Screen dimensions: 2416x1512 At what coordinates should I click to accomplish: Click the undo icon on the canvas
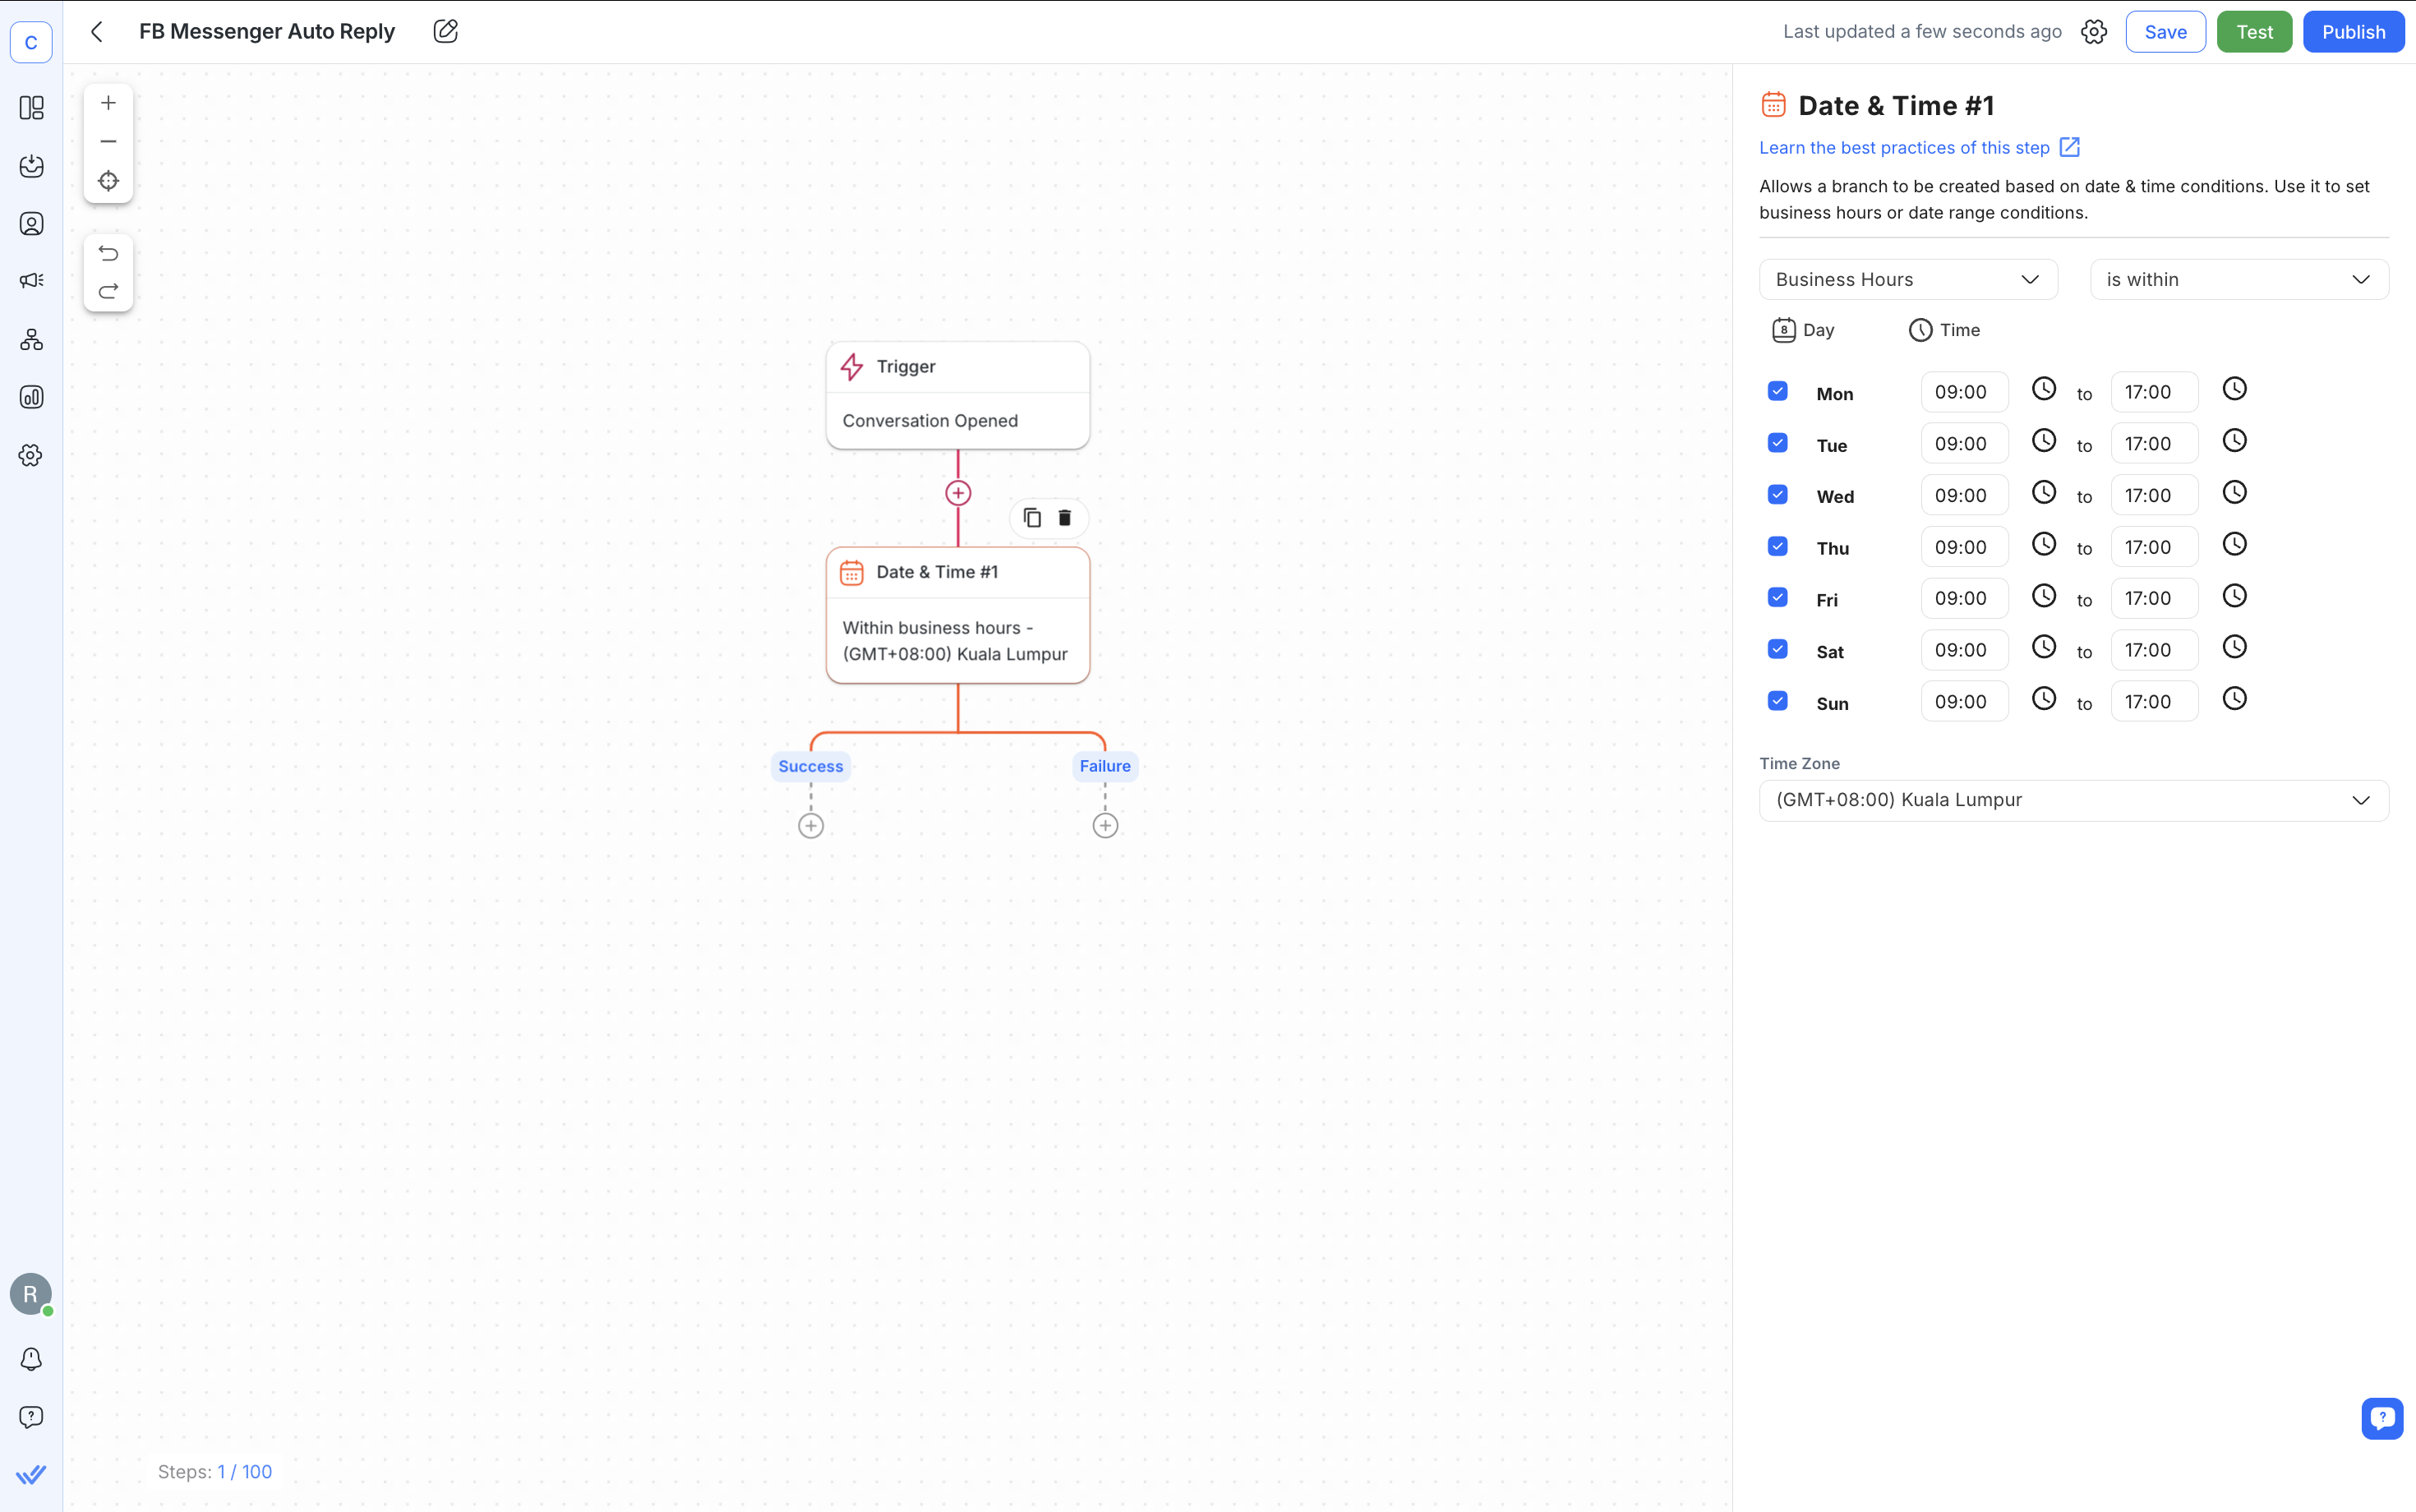point(108,254)
